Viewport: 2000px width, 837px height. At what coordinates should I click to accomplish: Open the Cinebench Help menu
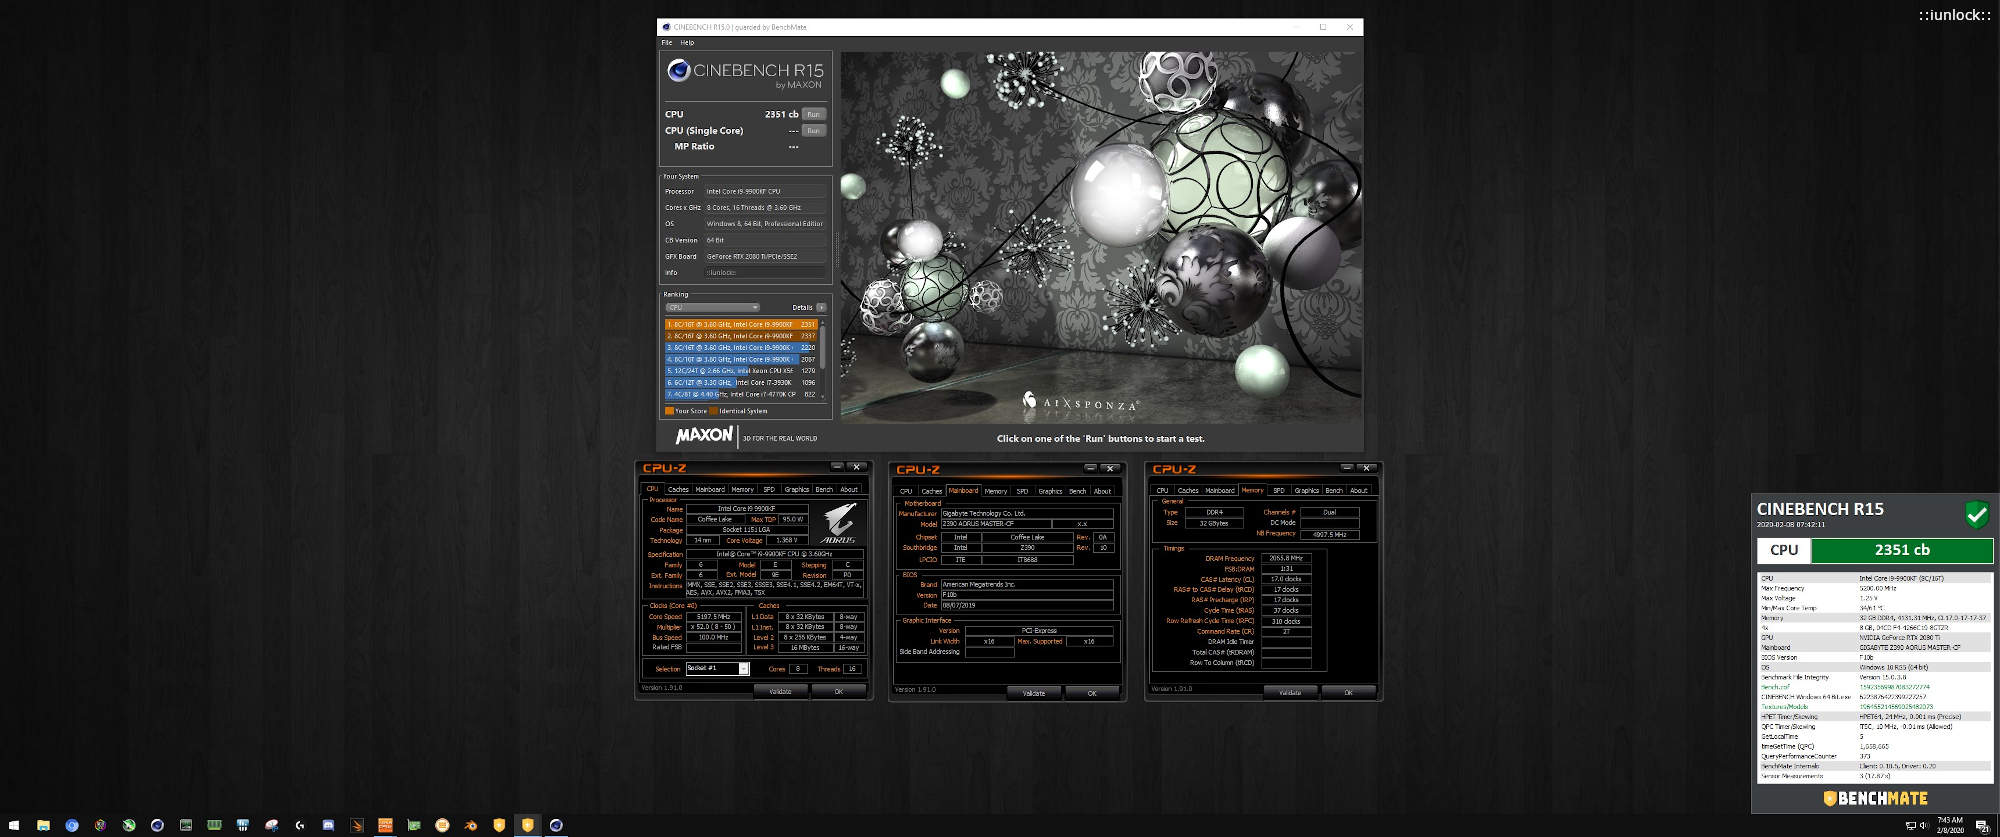tap(687, 43)
